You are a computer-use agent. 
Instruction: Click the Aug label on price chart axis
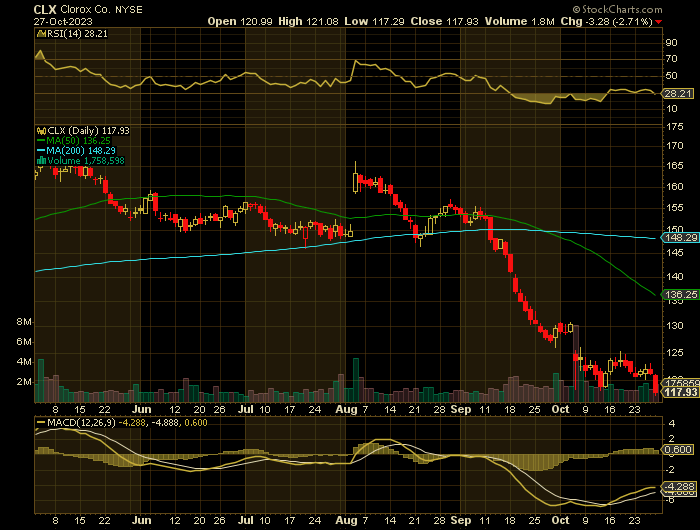pyautogui.click(x=346, y=409)
